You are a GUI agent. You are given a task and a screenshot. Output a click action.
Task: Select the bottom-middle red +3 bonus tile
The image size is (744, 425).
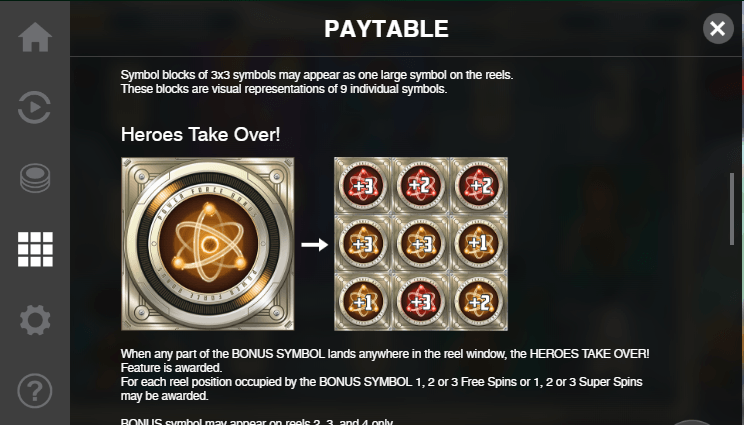coord(421,302)
